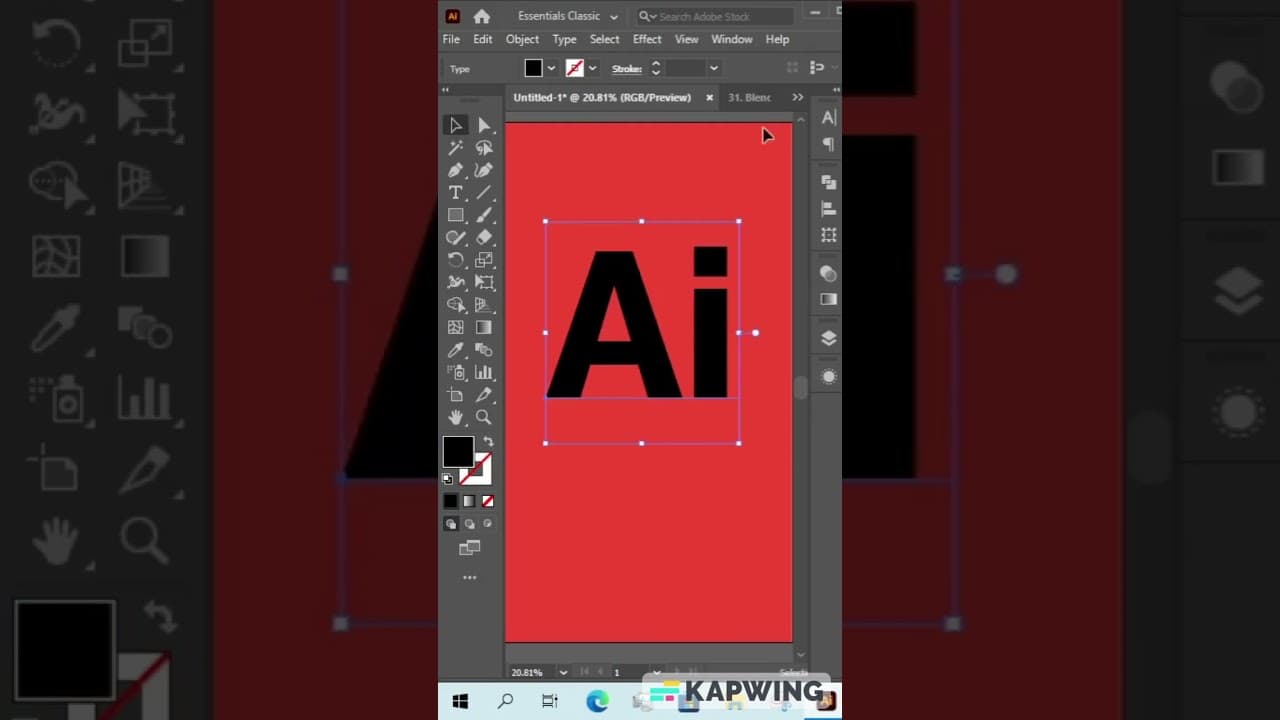The height and width of the screenshot is (720, 1280).
Task: Select the Type tool
Action: (x=455, y=192)
